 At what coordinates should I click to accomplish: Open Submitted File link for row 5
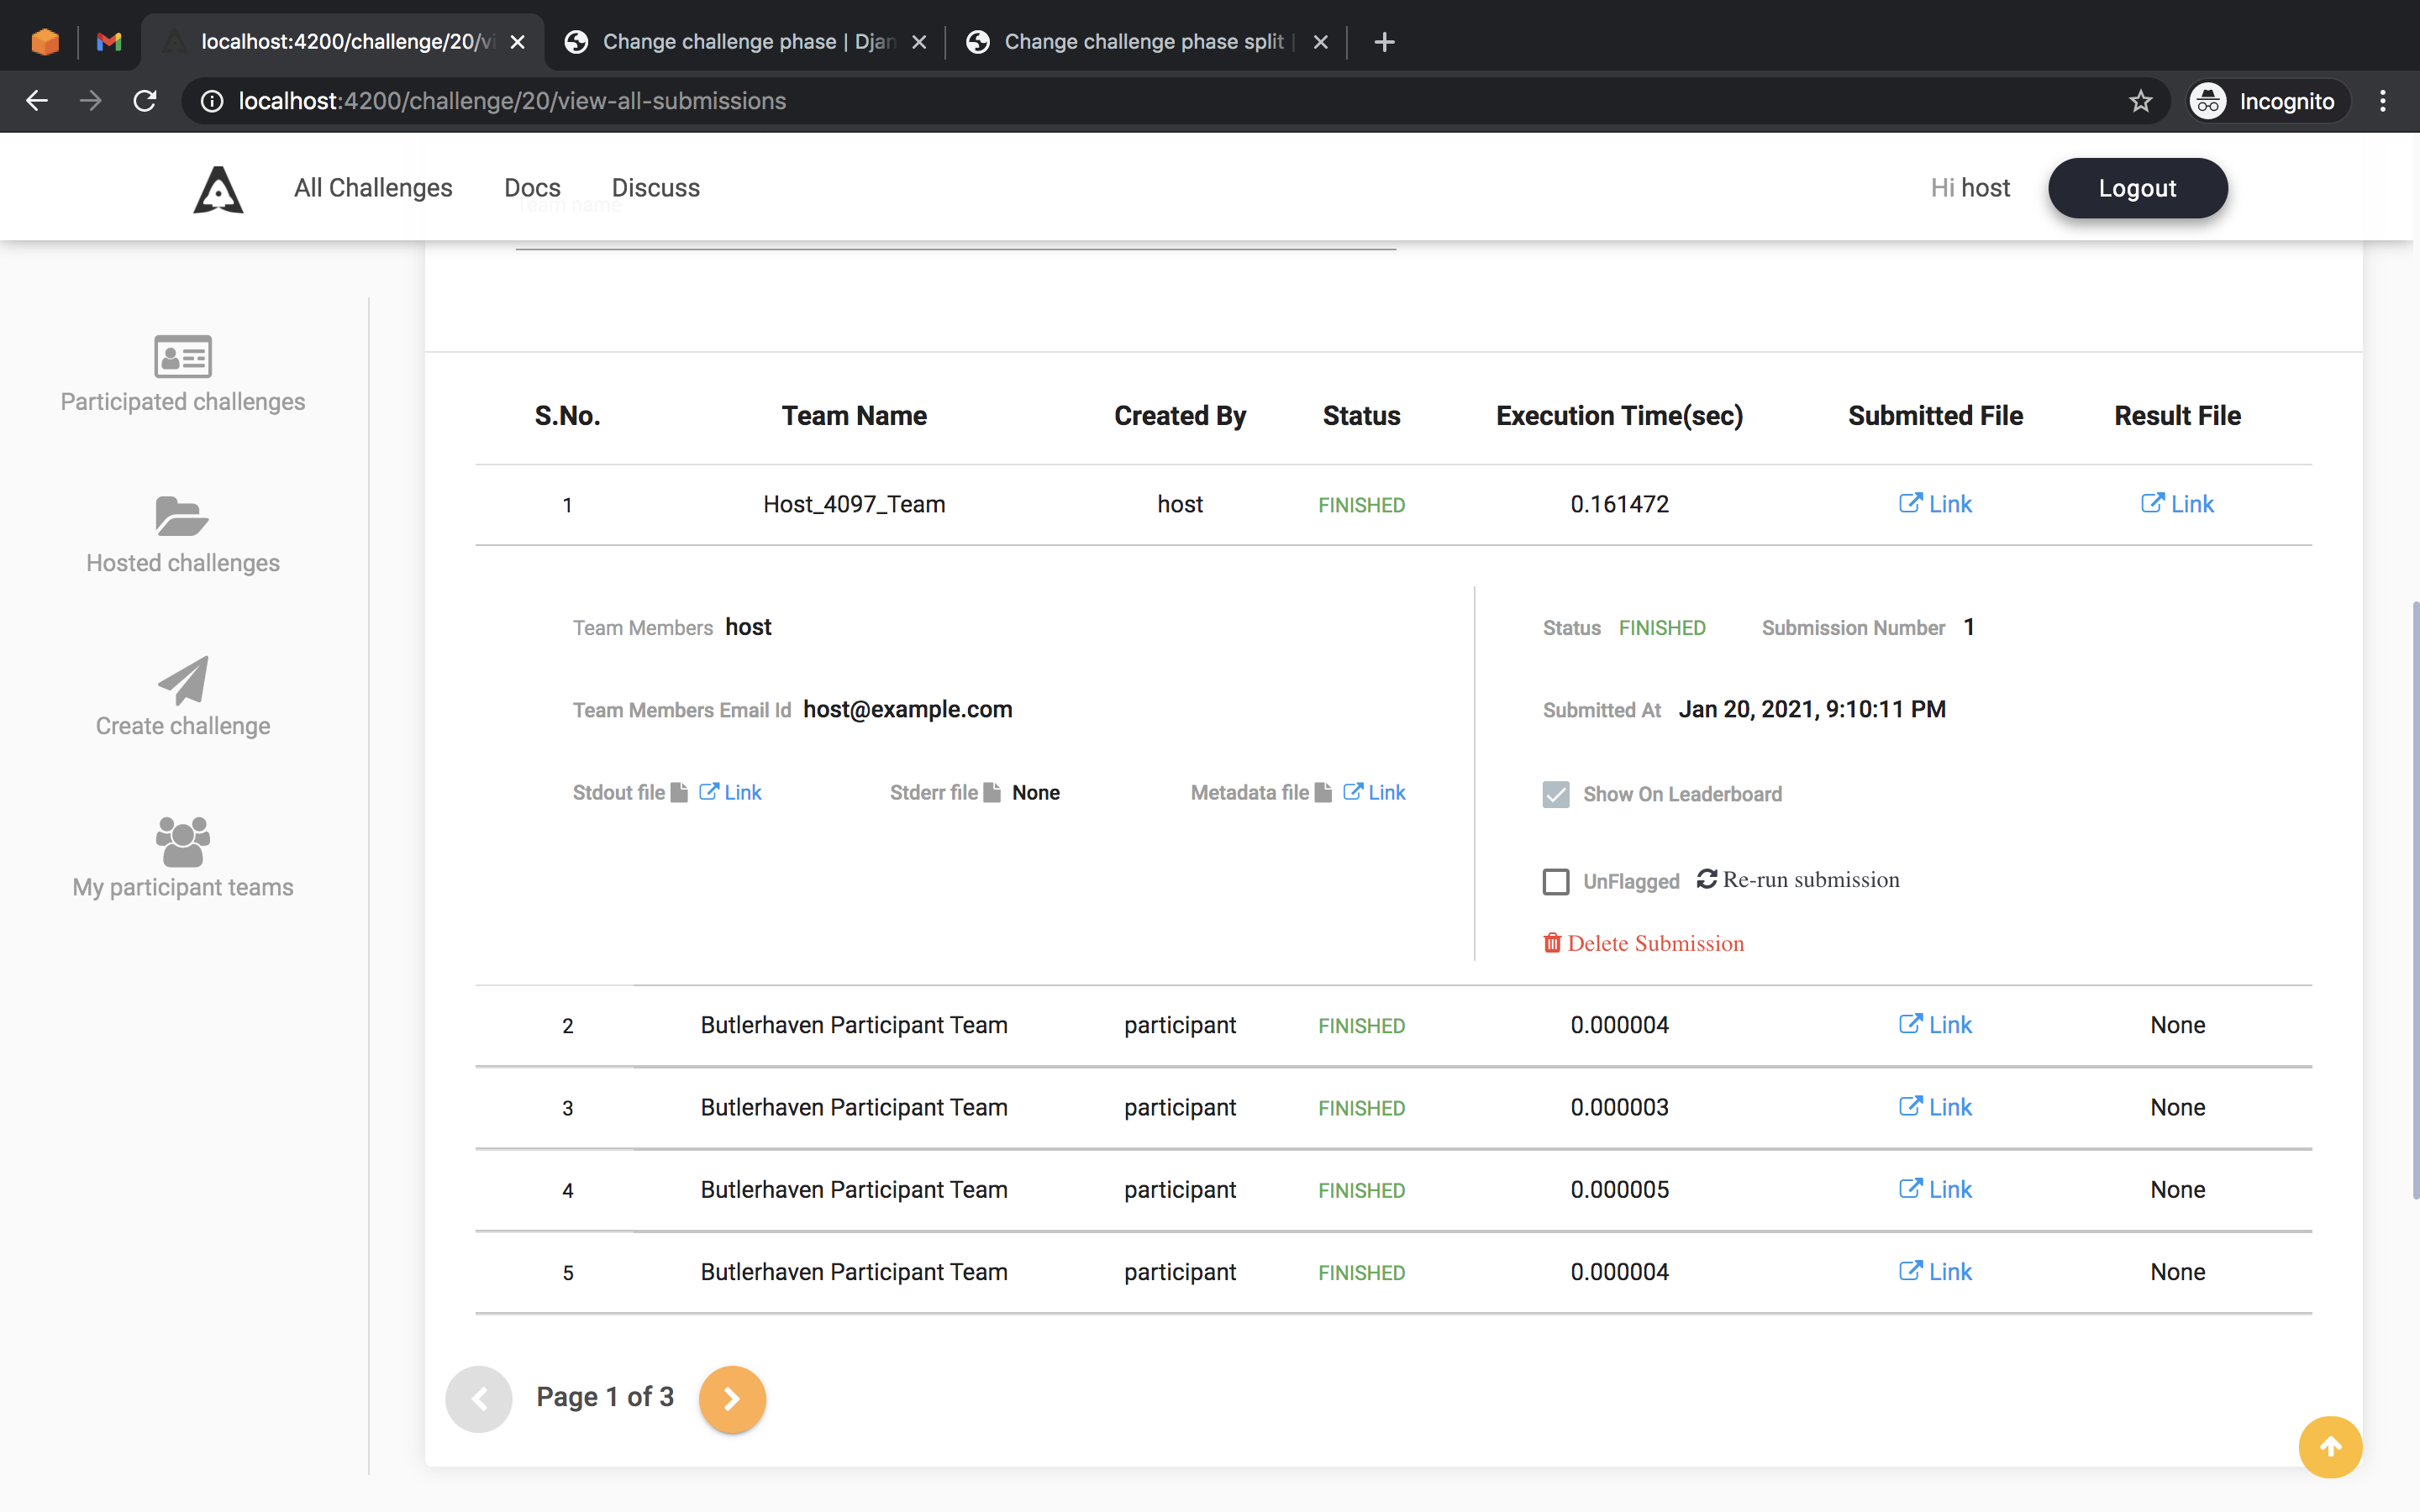(1935, 1271)
